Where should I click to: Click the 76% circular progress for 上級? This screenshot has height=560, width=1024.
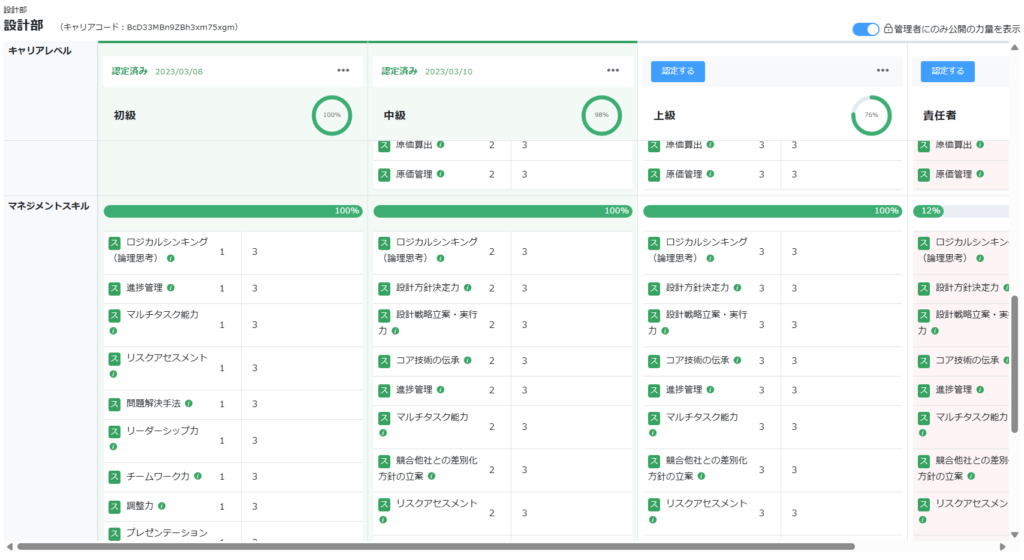[x=871, y=116]
